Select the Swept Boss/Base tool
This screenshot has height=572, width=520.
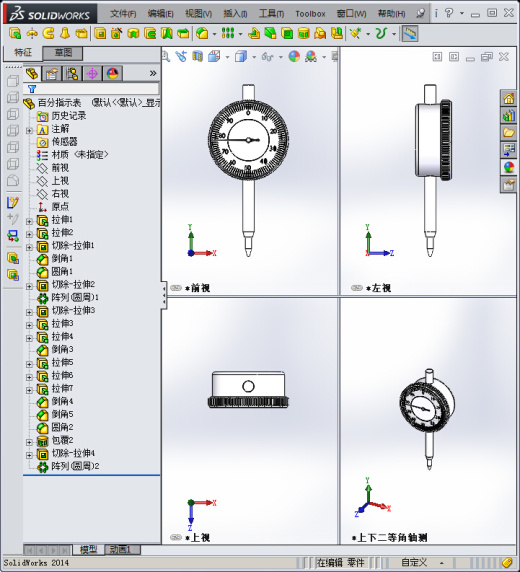coord(49,34)
